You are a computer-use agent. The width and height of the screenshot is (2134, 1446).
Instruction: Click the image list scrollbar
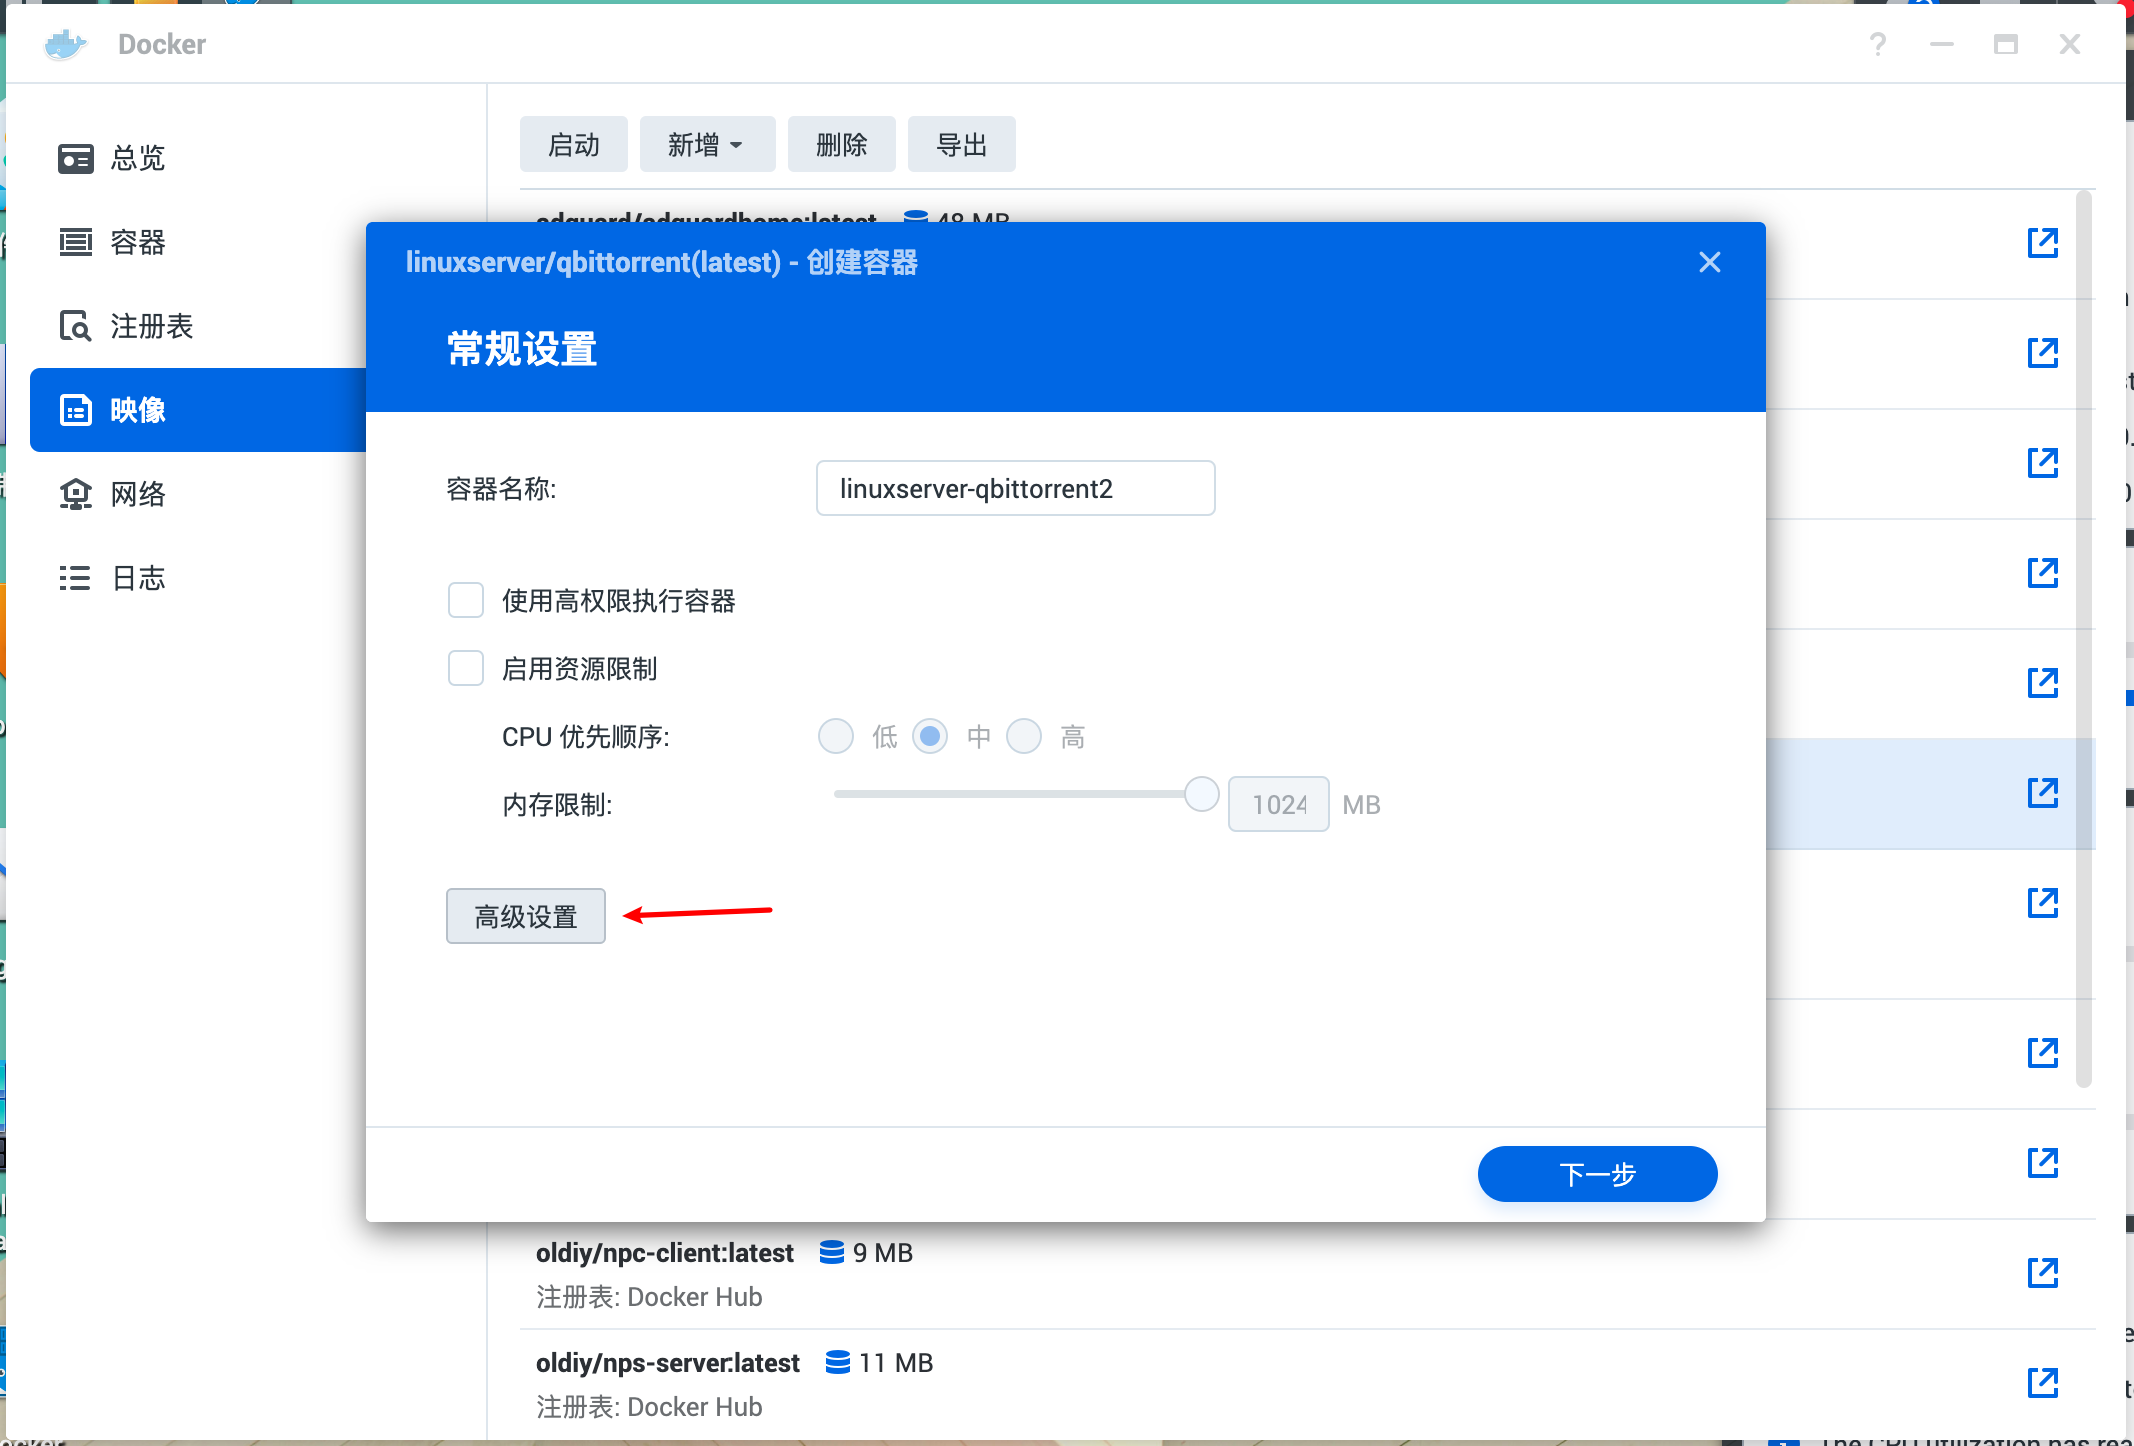click(x=2084, y=640)
